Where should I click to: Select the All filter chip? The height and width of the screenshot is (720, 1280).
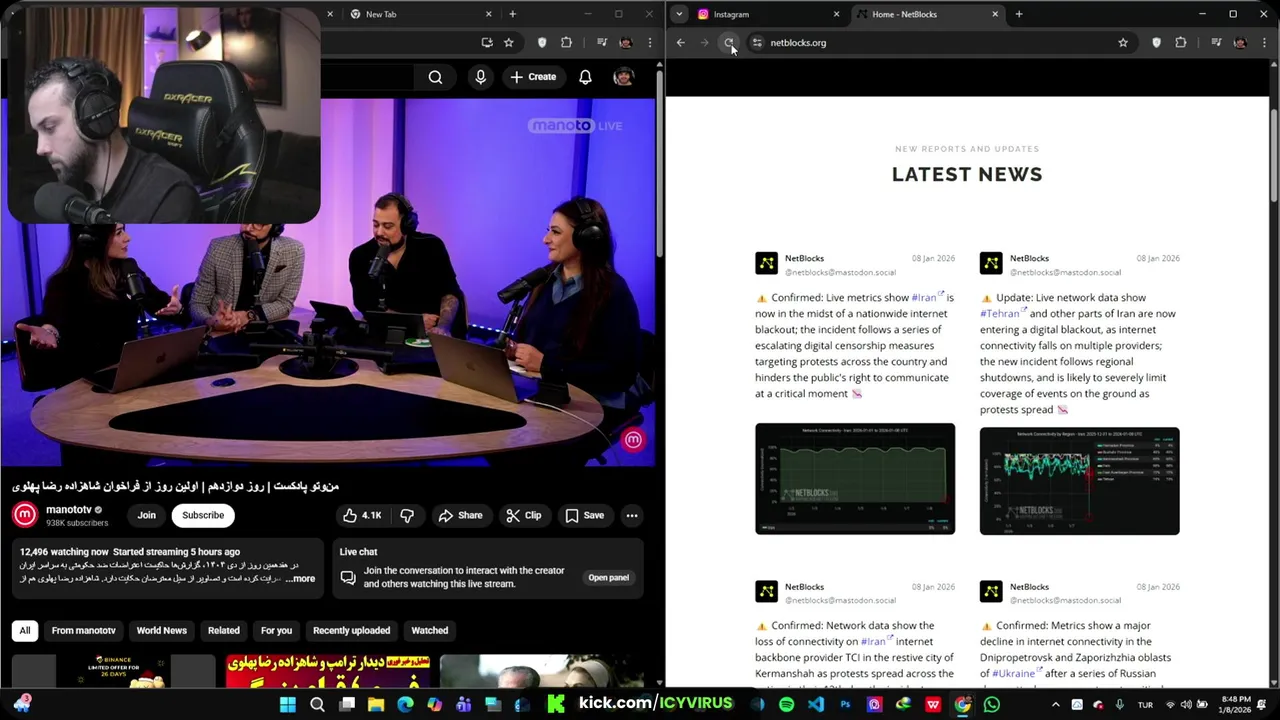(25, 630)
